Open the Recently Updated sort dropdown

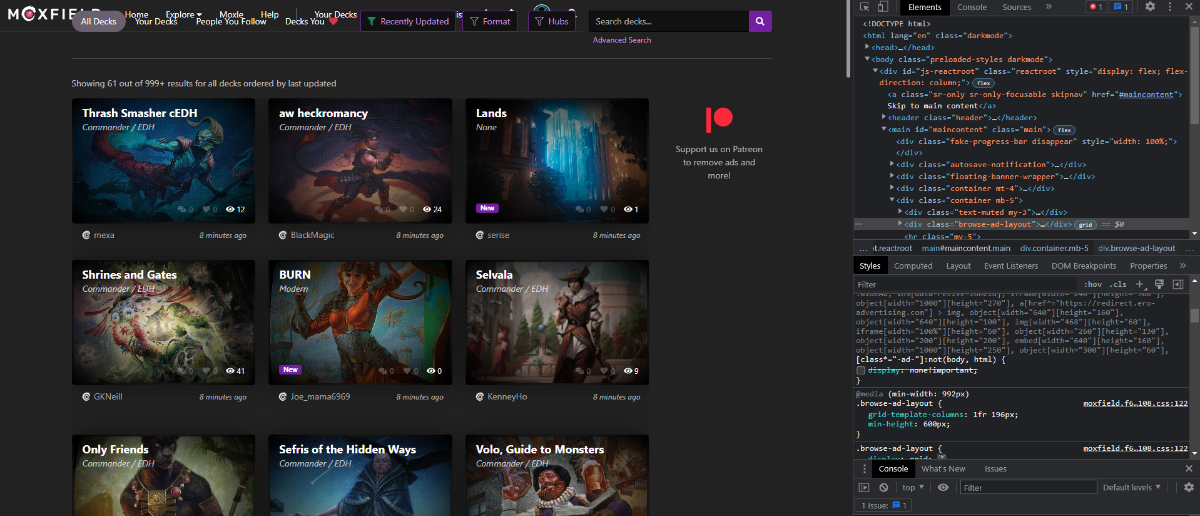click(408, 21)
